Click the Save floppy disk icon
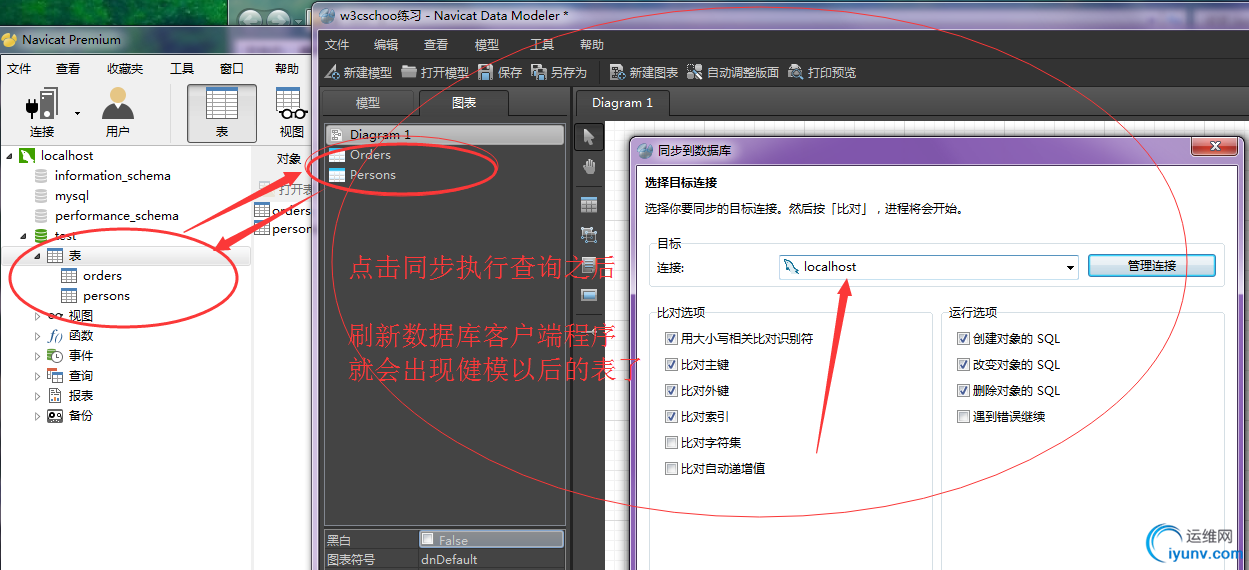 pyautogui.click(x=486, y=72)
